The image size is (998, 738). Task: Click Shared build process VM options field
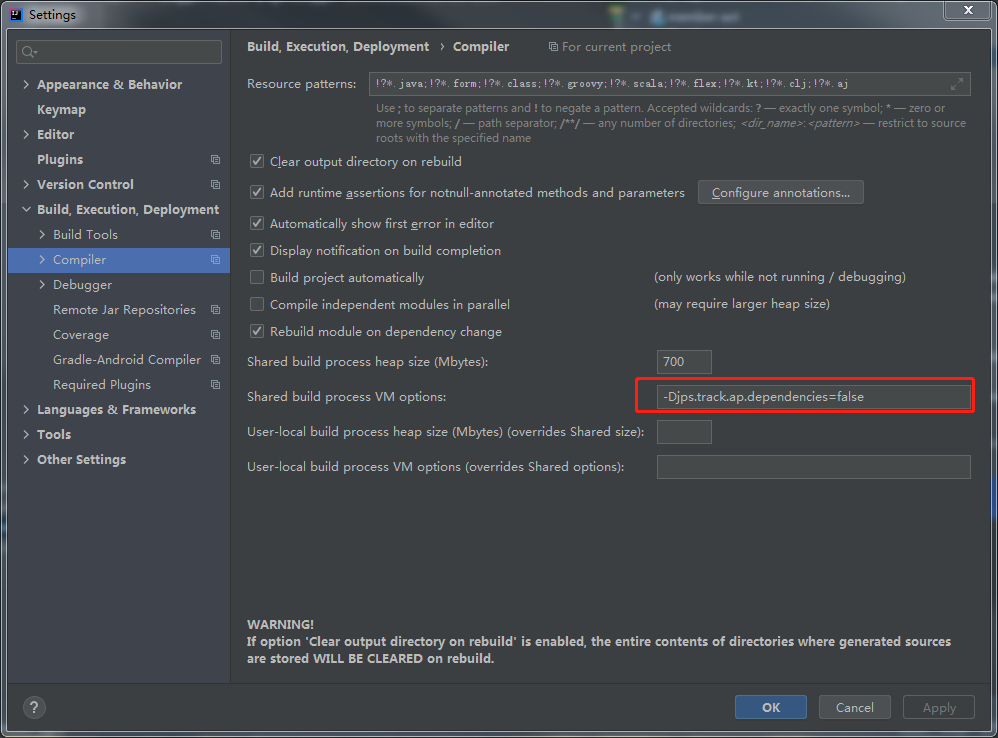(813, 397)
